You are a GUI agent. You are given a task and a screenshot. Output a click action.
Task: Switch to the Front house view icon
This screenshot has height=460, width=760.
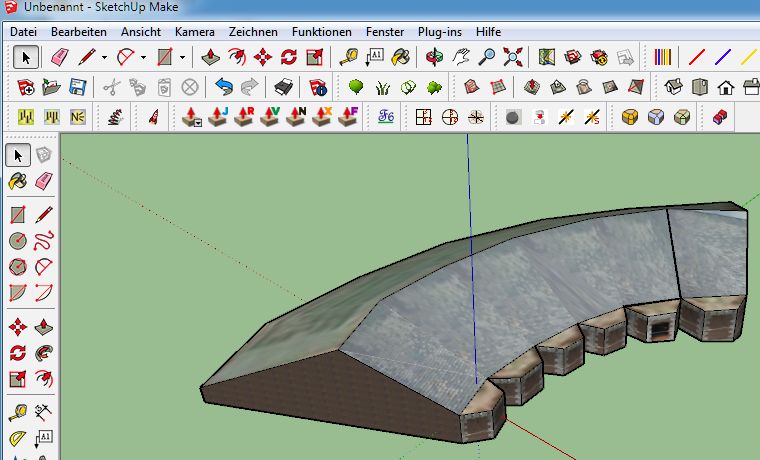click(x=725, y=87)
